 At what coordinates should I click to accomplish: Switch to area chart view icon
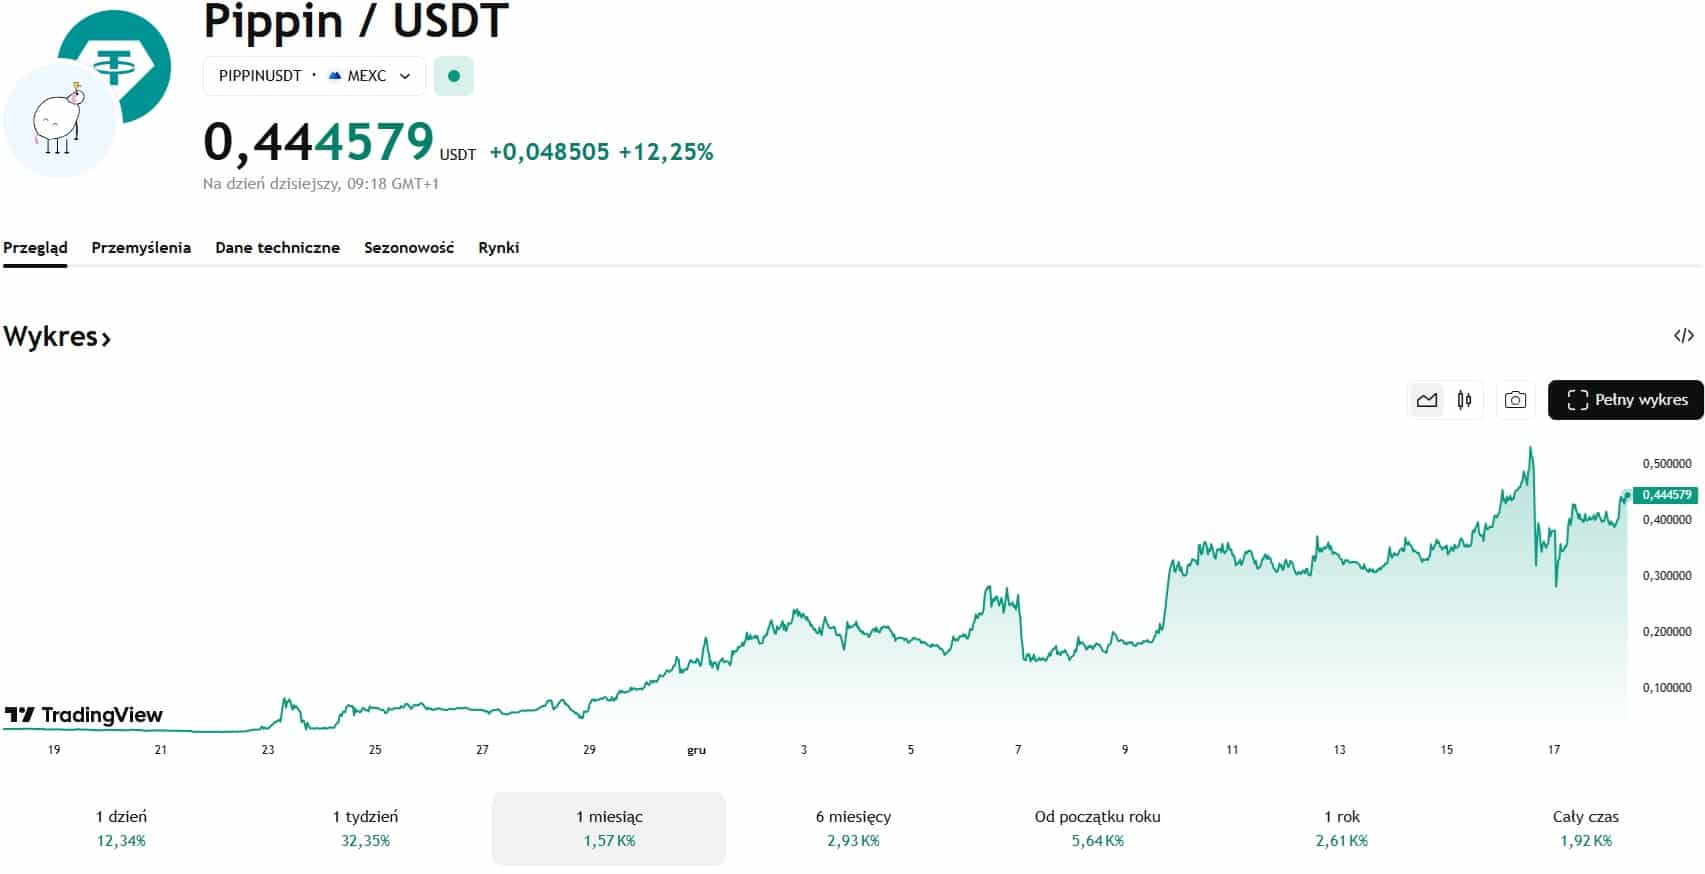click(1426, 400)
